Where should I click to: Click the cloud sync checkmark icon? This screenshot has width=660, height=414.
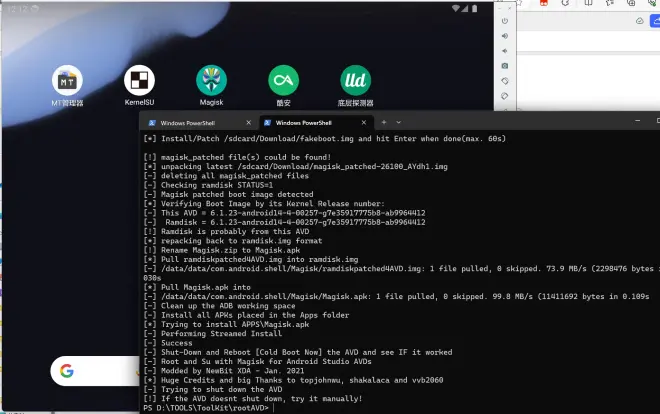pos(640,21)
